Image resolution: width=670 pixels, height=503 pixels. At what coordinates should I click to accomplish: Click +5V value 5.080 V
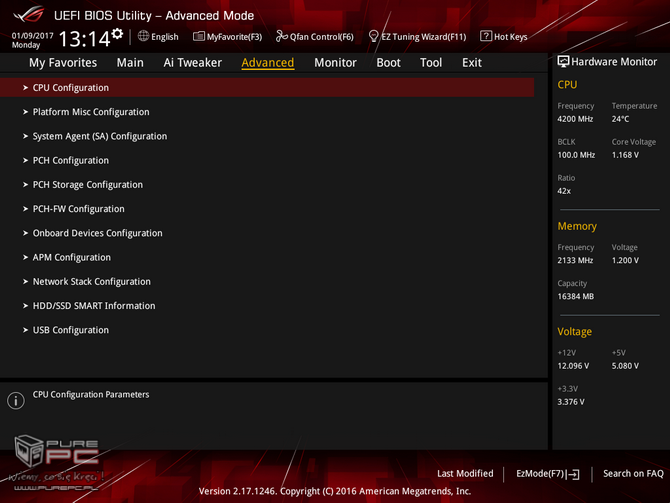pyautogui.click(x=625, y=366)
